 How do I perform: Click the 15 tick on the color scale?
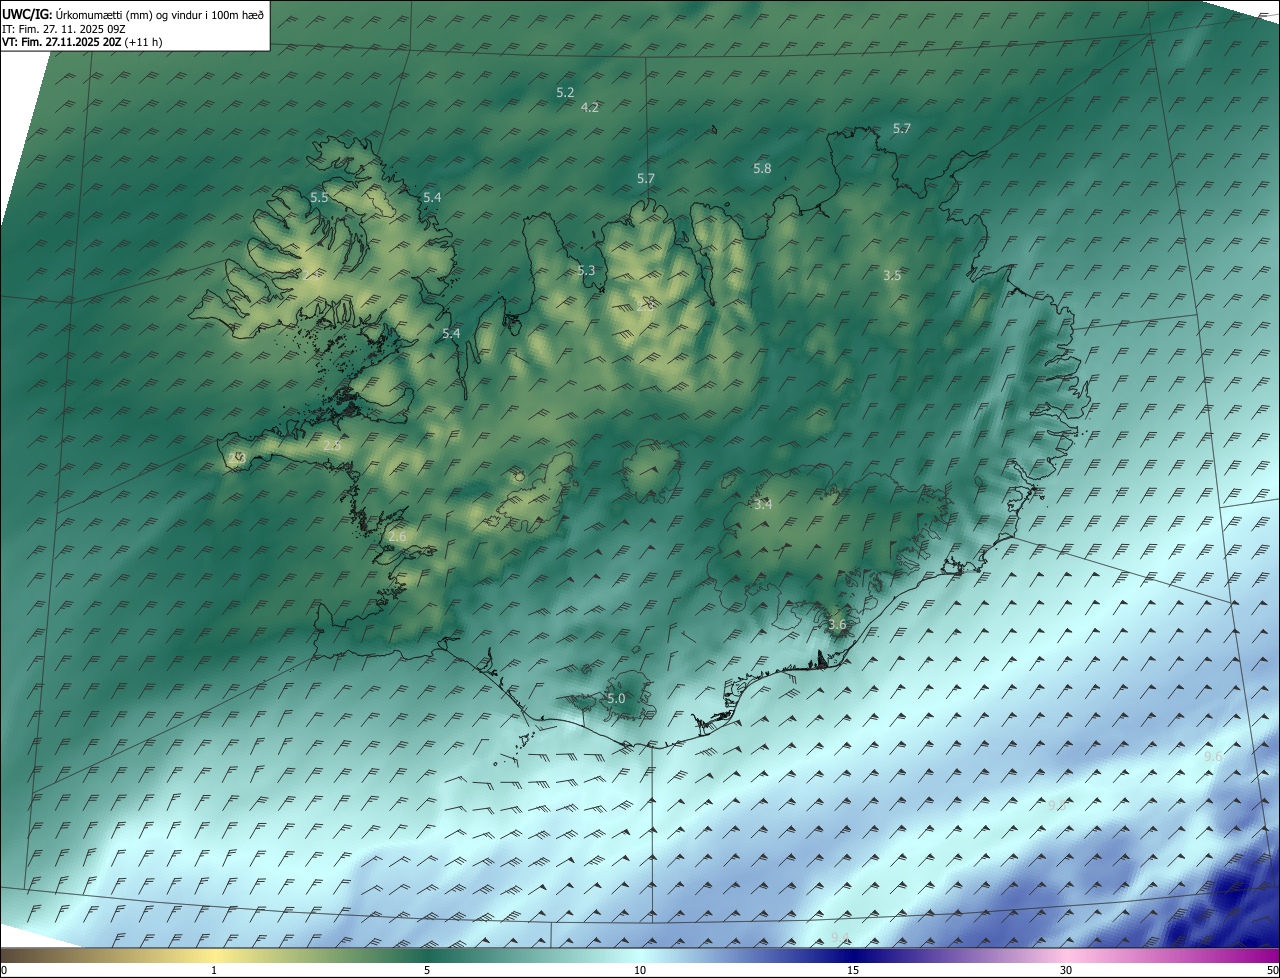pos(853,970)
